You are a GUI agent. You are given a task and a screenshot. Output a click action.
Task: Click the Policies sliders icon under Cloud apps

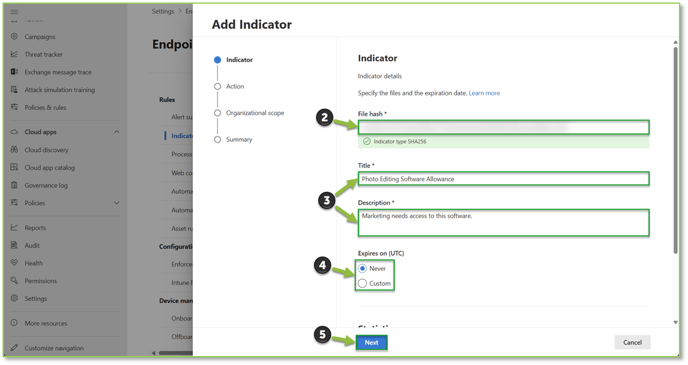(x=14, y=203)
